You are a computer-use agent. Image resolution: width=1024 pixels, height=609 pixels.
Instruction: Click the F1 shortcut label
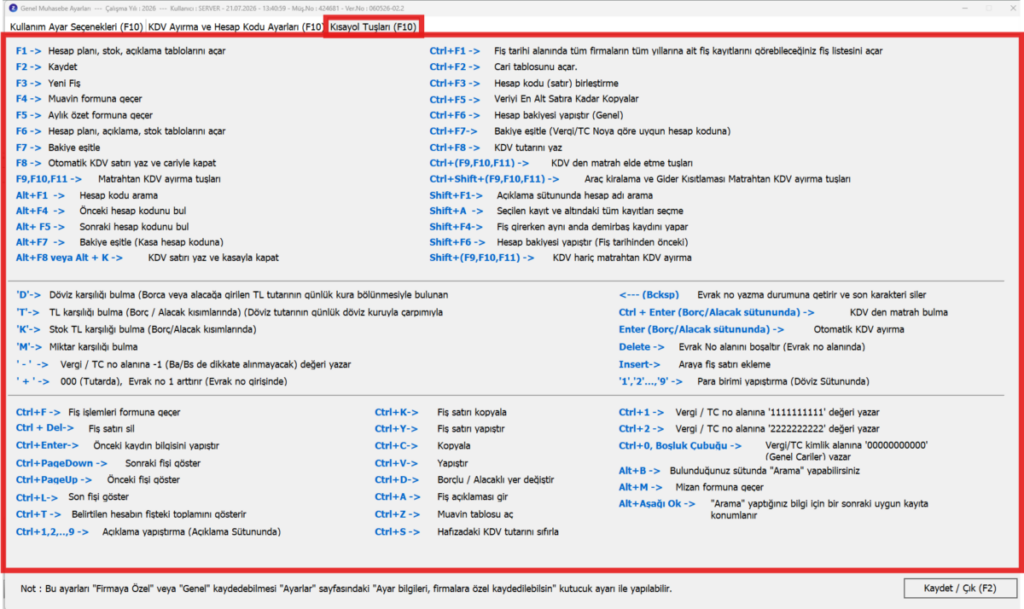29,51
